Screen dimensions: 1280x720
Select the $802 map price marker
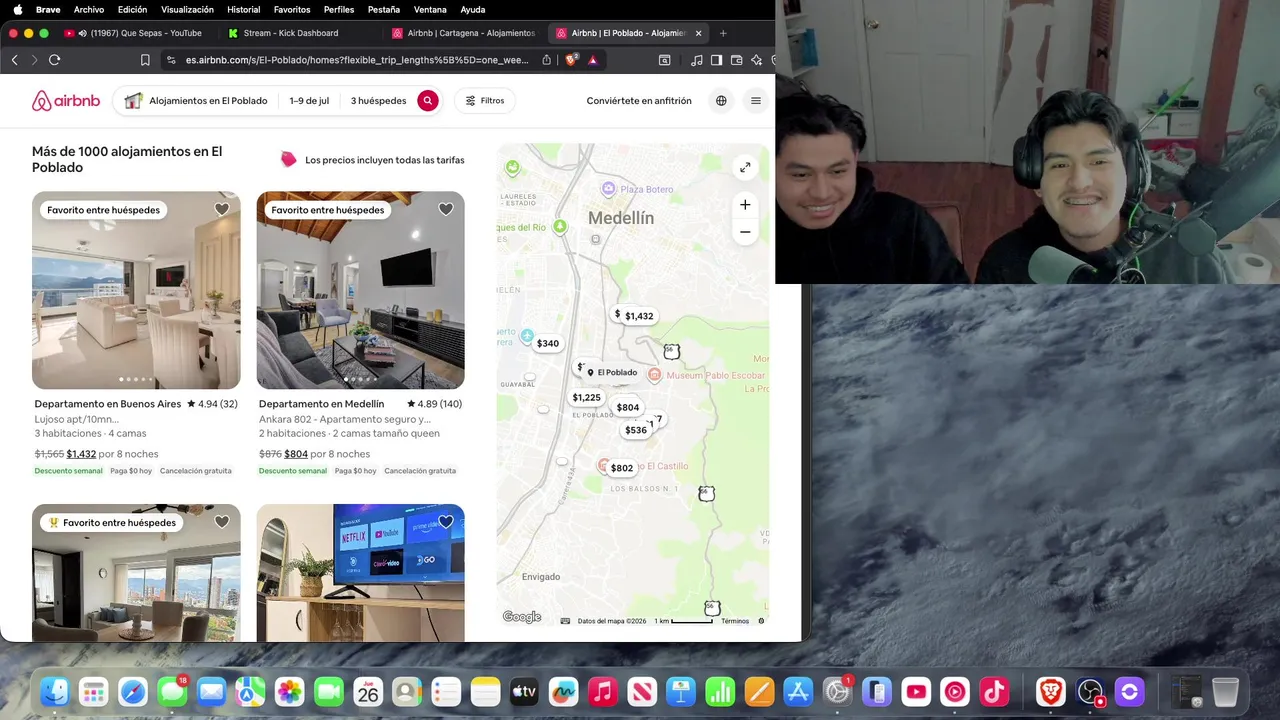coord(621,468)
